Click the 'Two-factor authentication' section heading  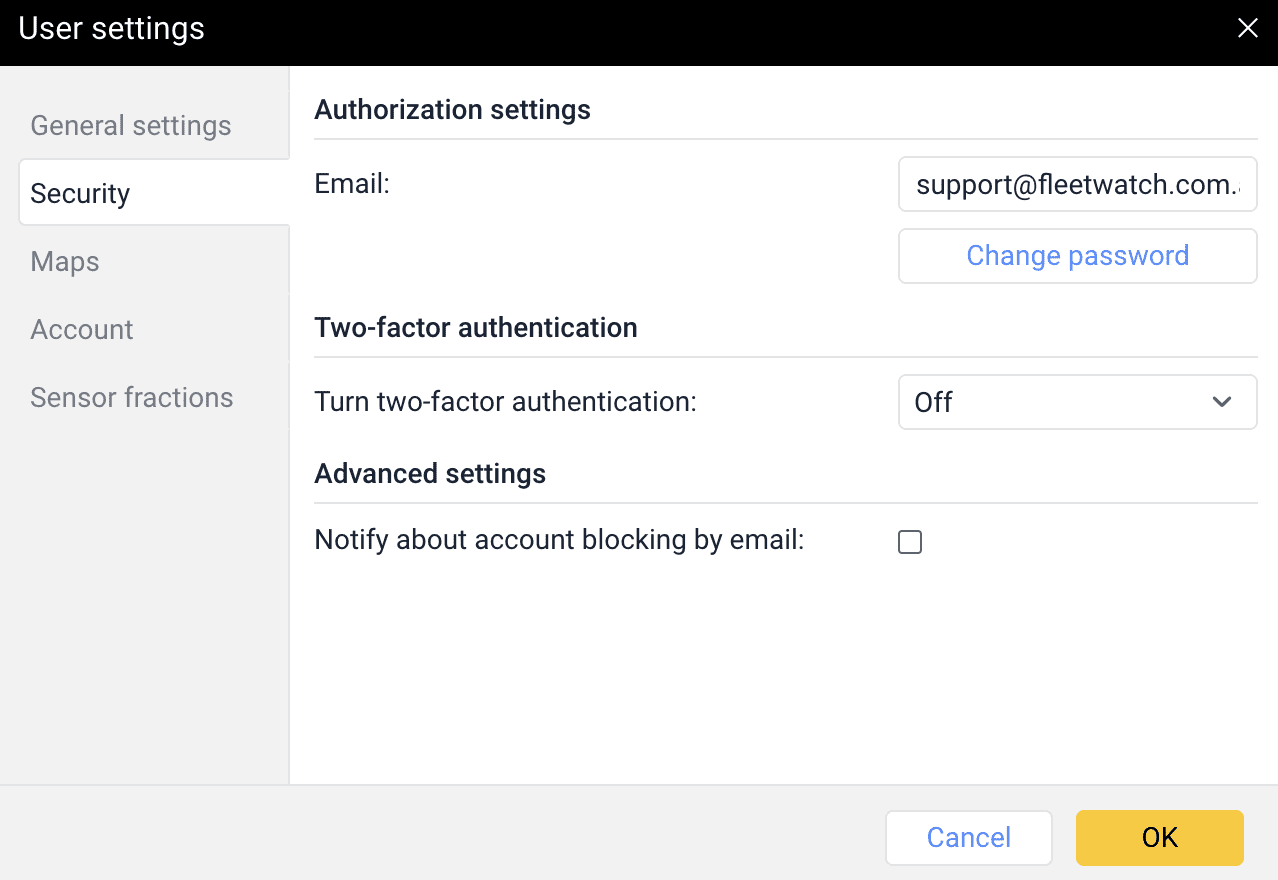pyautogui.click(x=475, y=328)
